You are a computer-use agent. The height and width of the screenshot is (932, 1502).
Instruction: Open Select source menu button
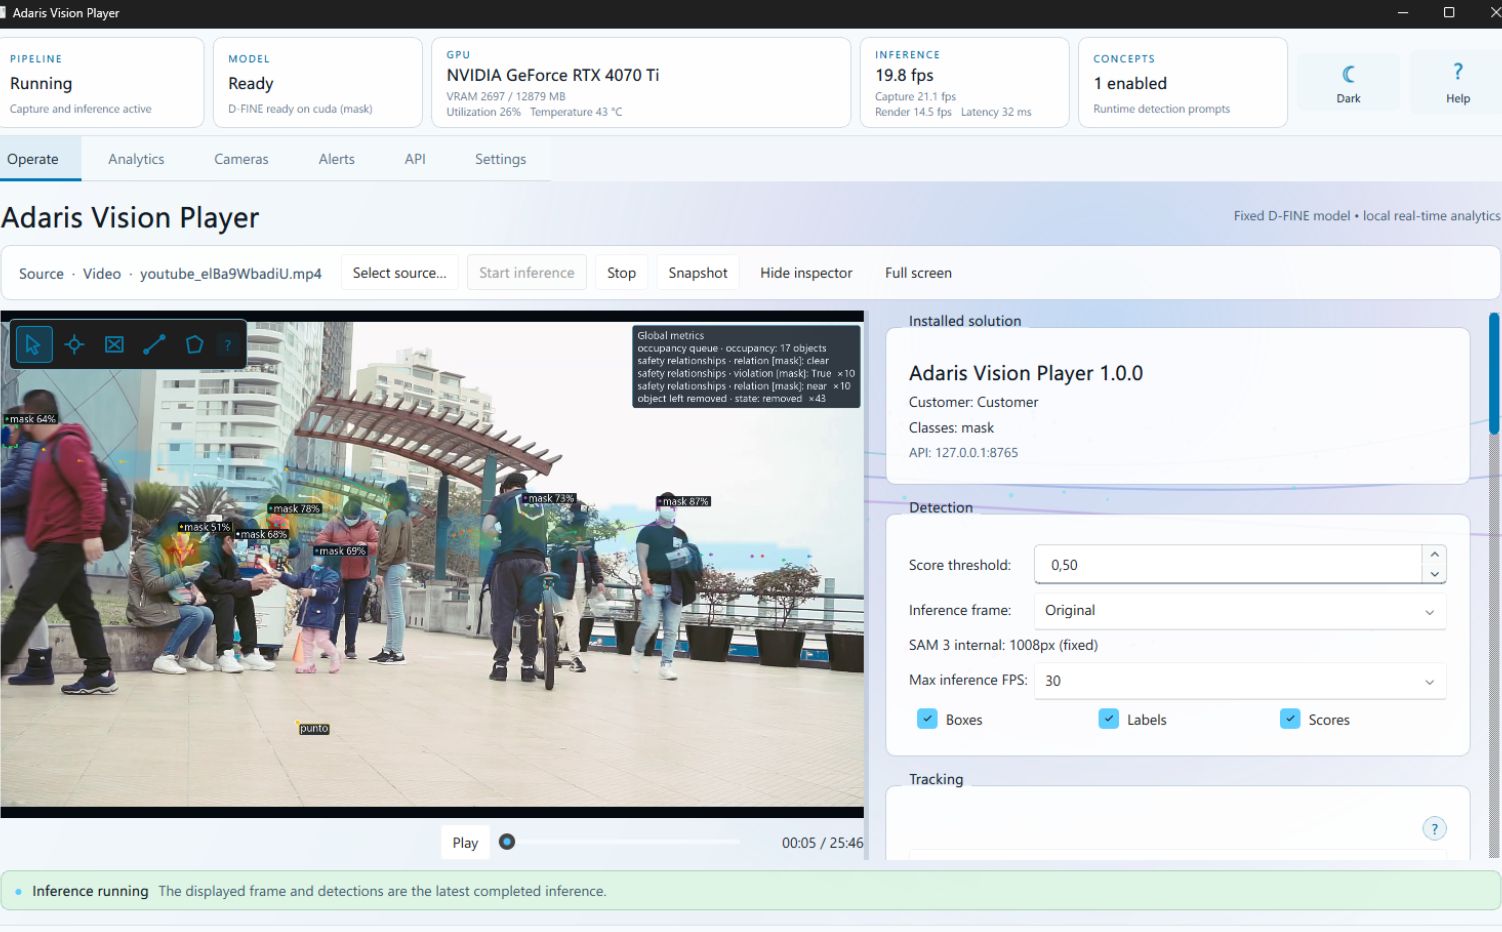(x=399, y=273)
